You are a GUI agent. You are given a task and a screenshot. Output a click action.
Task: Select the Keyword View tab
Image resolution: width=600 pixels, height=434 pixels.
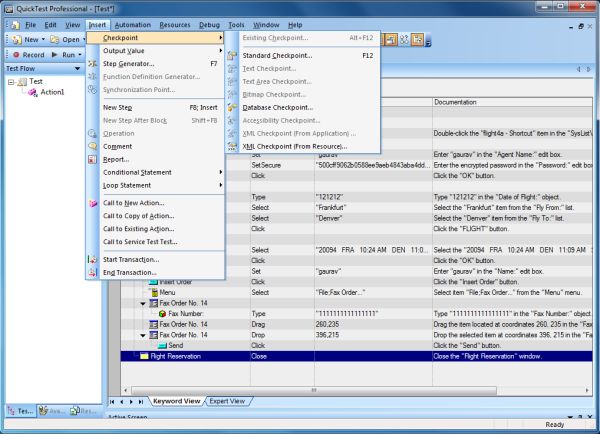tap(176, 401)
